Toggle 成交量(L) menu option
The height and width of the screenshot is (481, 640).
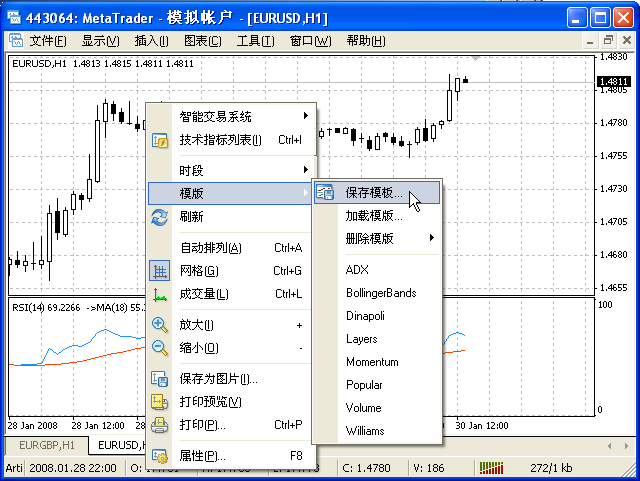(x=231, y=294)
